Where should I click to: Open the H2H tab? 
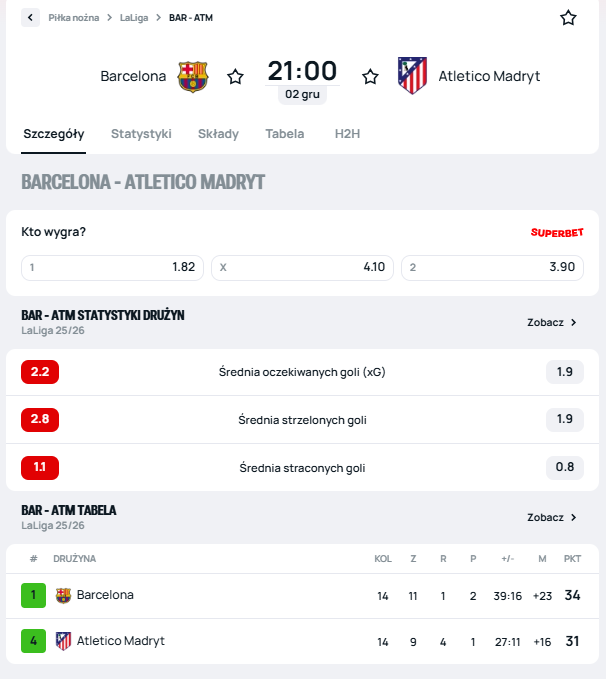click(347, 134)
